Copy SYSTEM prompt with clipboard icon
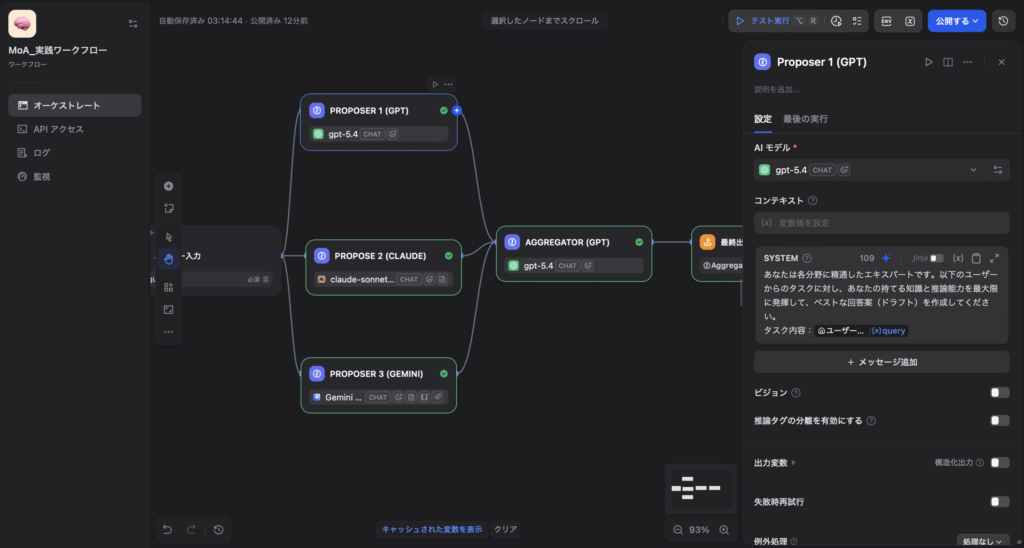The width and height of the screenshot is (1024, 548). [976, 258]
